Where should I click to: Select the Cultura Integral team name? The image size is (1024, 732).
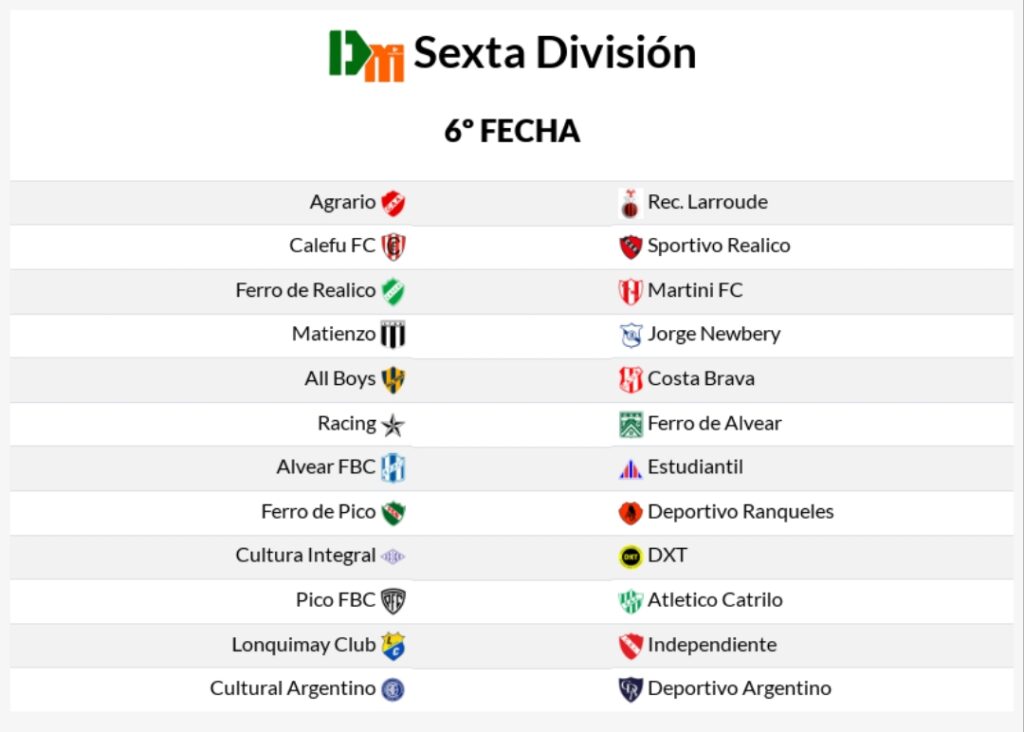point(306,555)
